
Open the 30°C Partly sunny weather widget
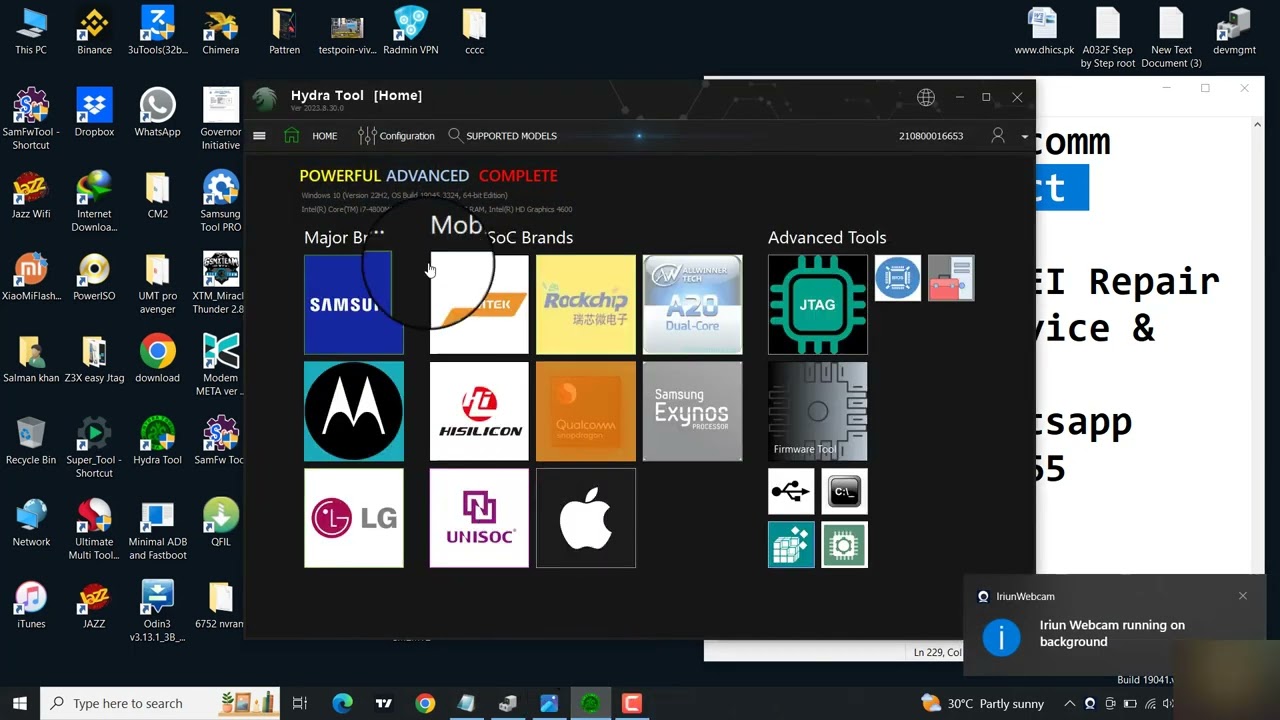(x=983, y=703)
